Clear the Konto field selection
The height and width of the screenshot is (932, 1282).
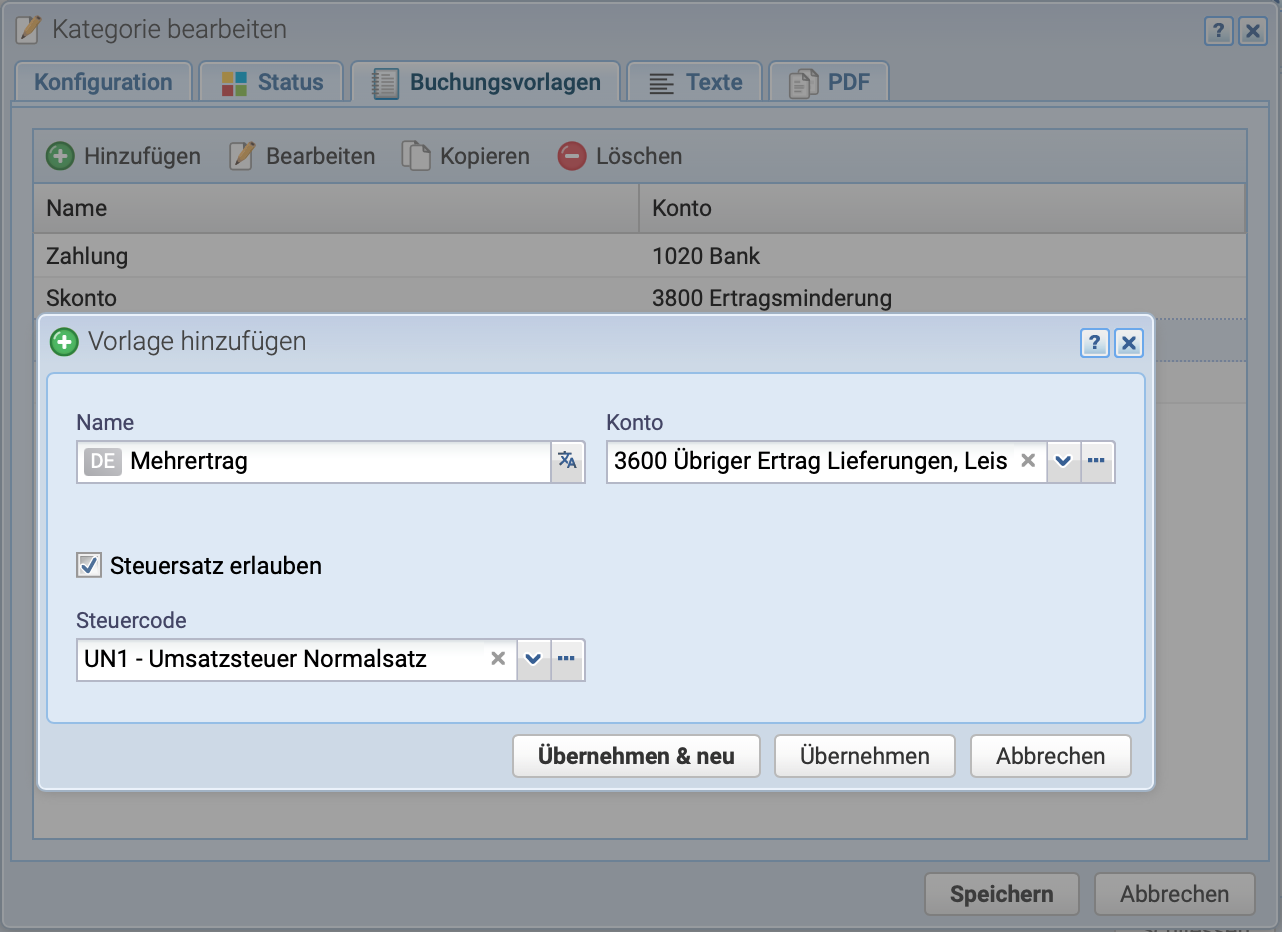pyautogui.click(x=1027, y=461)
